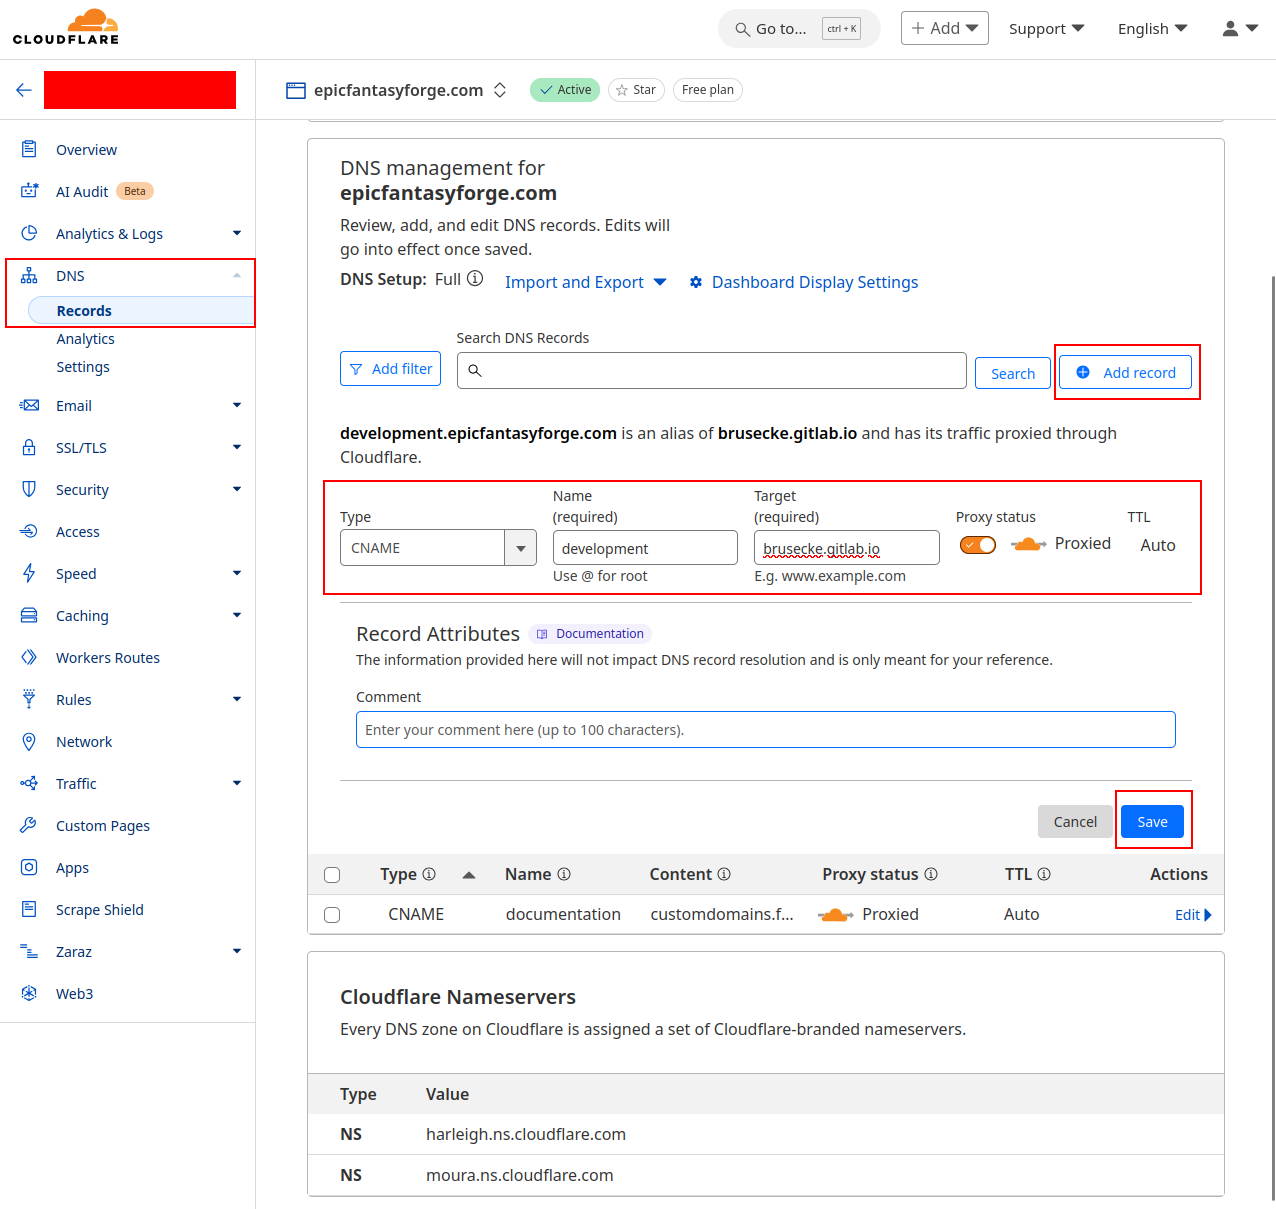The height and width of the screenshot is (1209, 1276).
Task: Check the documentation CNAME record checkbox
Action: click(332, 915)
